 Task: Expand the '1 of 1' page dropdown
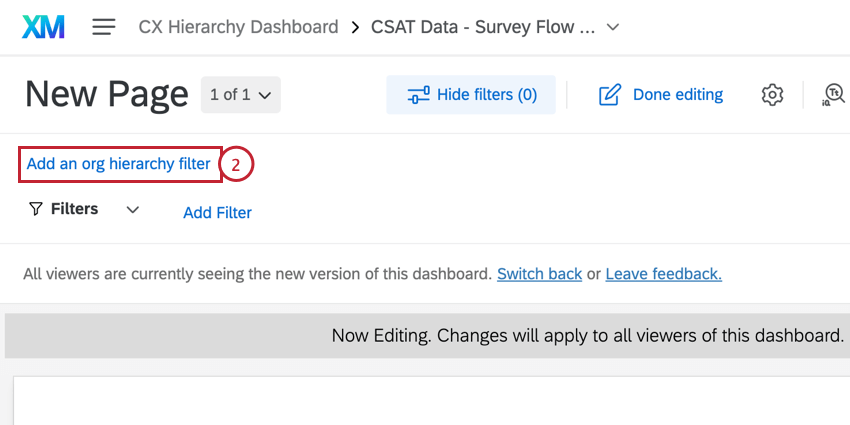pyautogui.click(x=240, y=95)
